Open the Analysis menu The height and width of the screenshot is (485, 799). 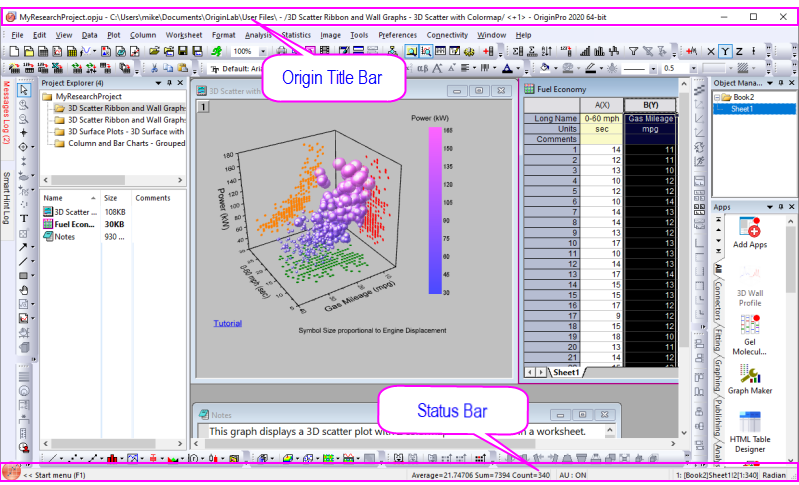(x=258, y=35)
